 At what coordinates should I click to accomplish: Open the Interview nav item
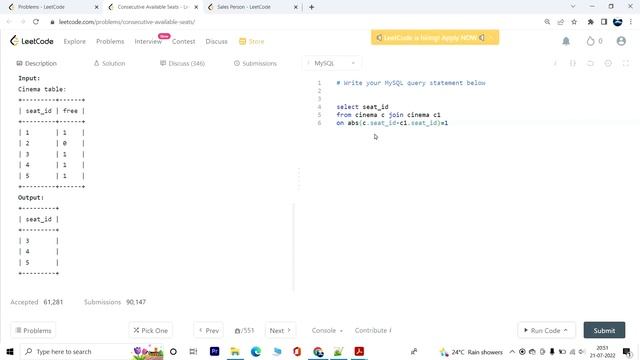(148, 41)
